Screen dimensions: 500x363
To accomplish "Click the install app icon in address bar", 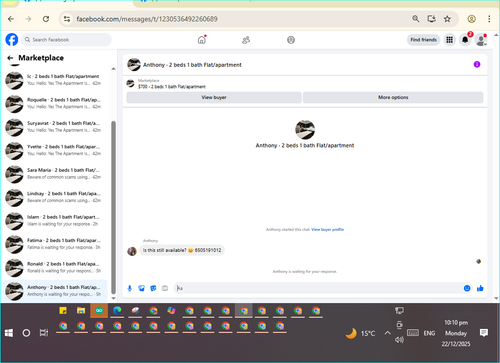I will pyautogui.click(x=432, y=19).
